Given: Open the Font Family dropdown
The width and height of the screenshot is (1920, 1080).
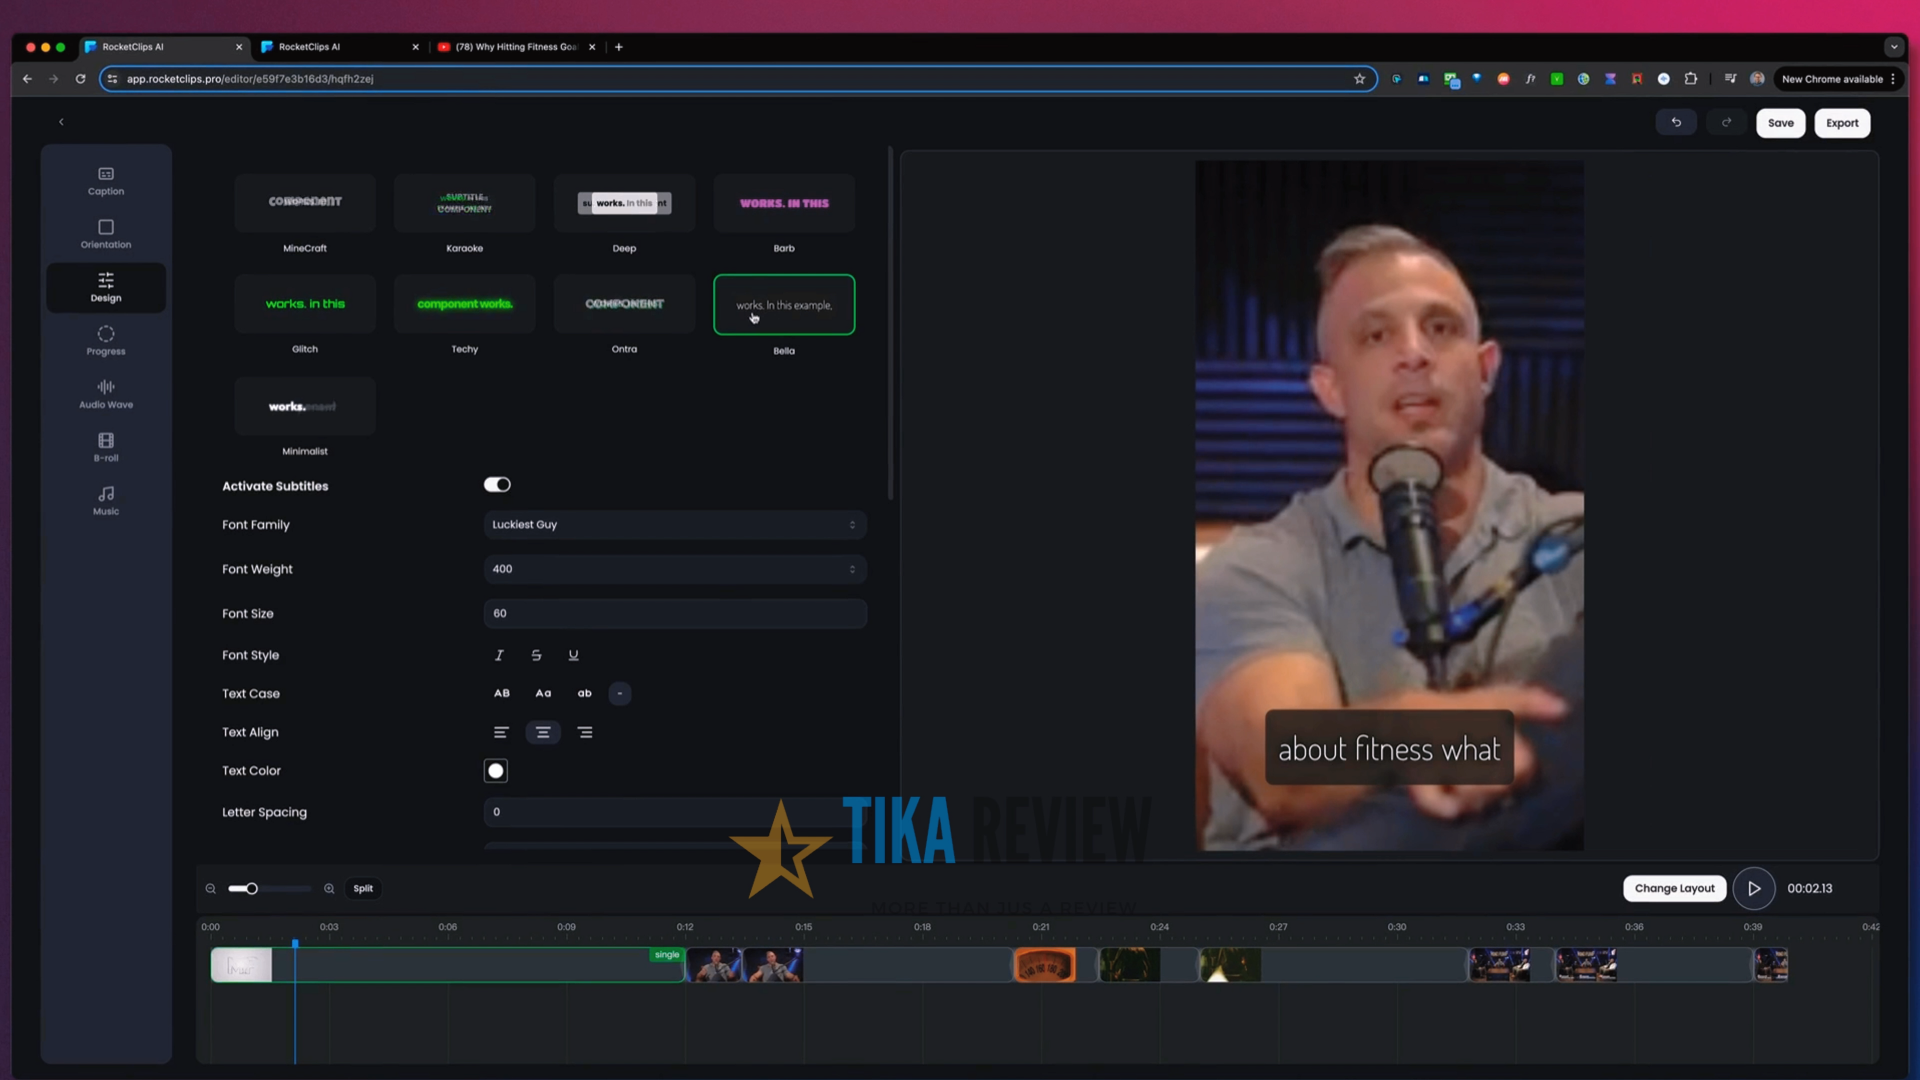Looking at the screenshot, I should point(674,524).
